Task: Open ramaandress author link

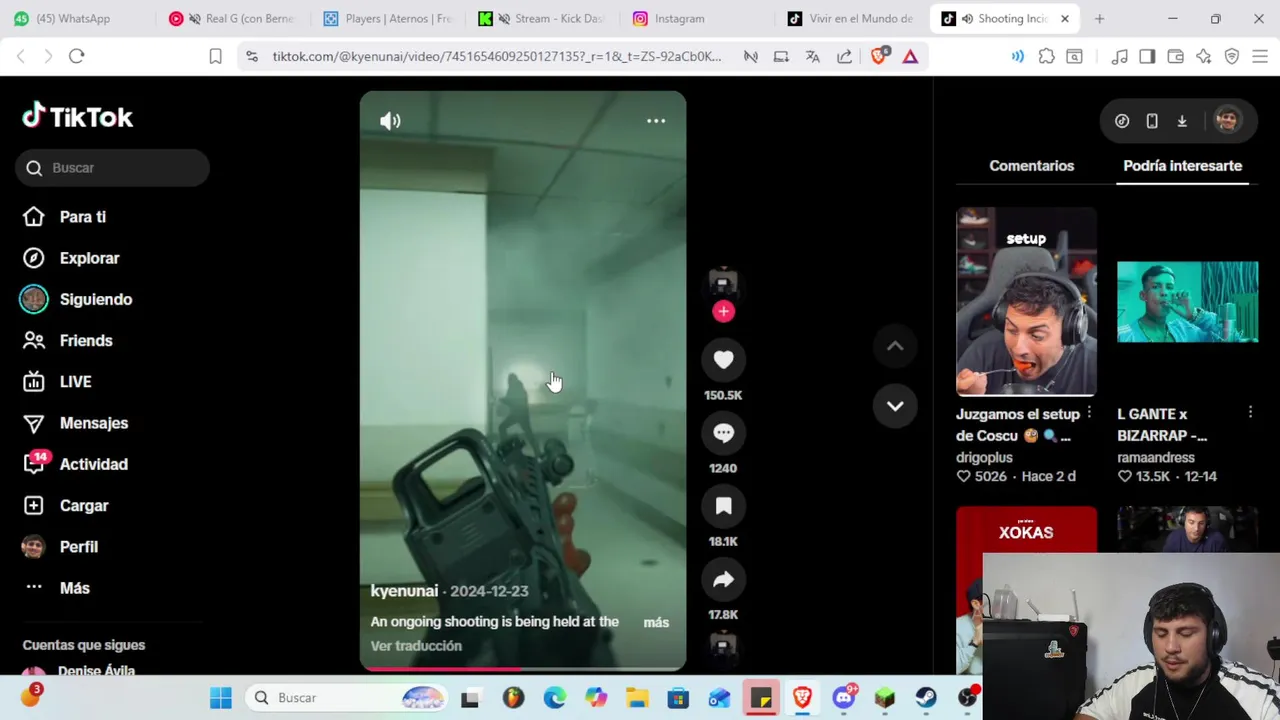Action: point(1156,457)
